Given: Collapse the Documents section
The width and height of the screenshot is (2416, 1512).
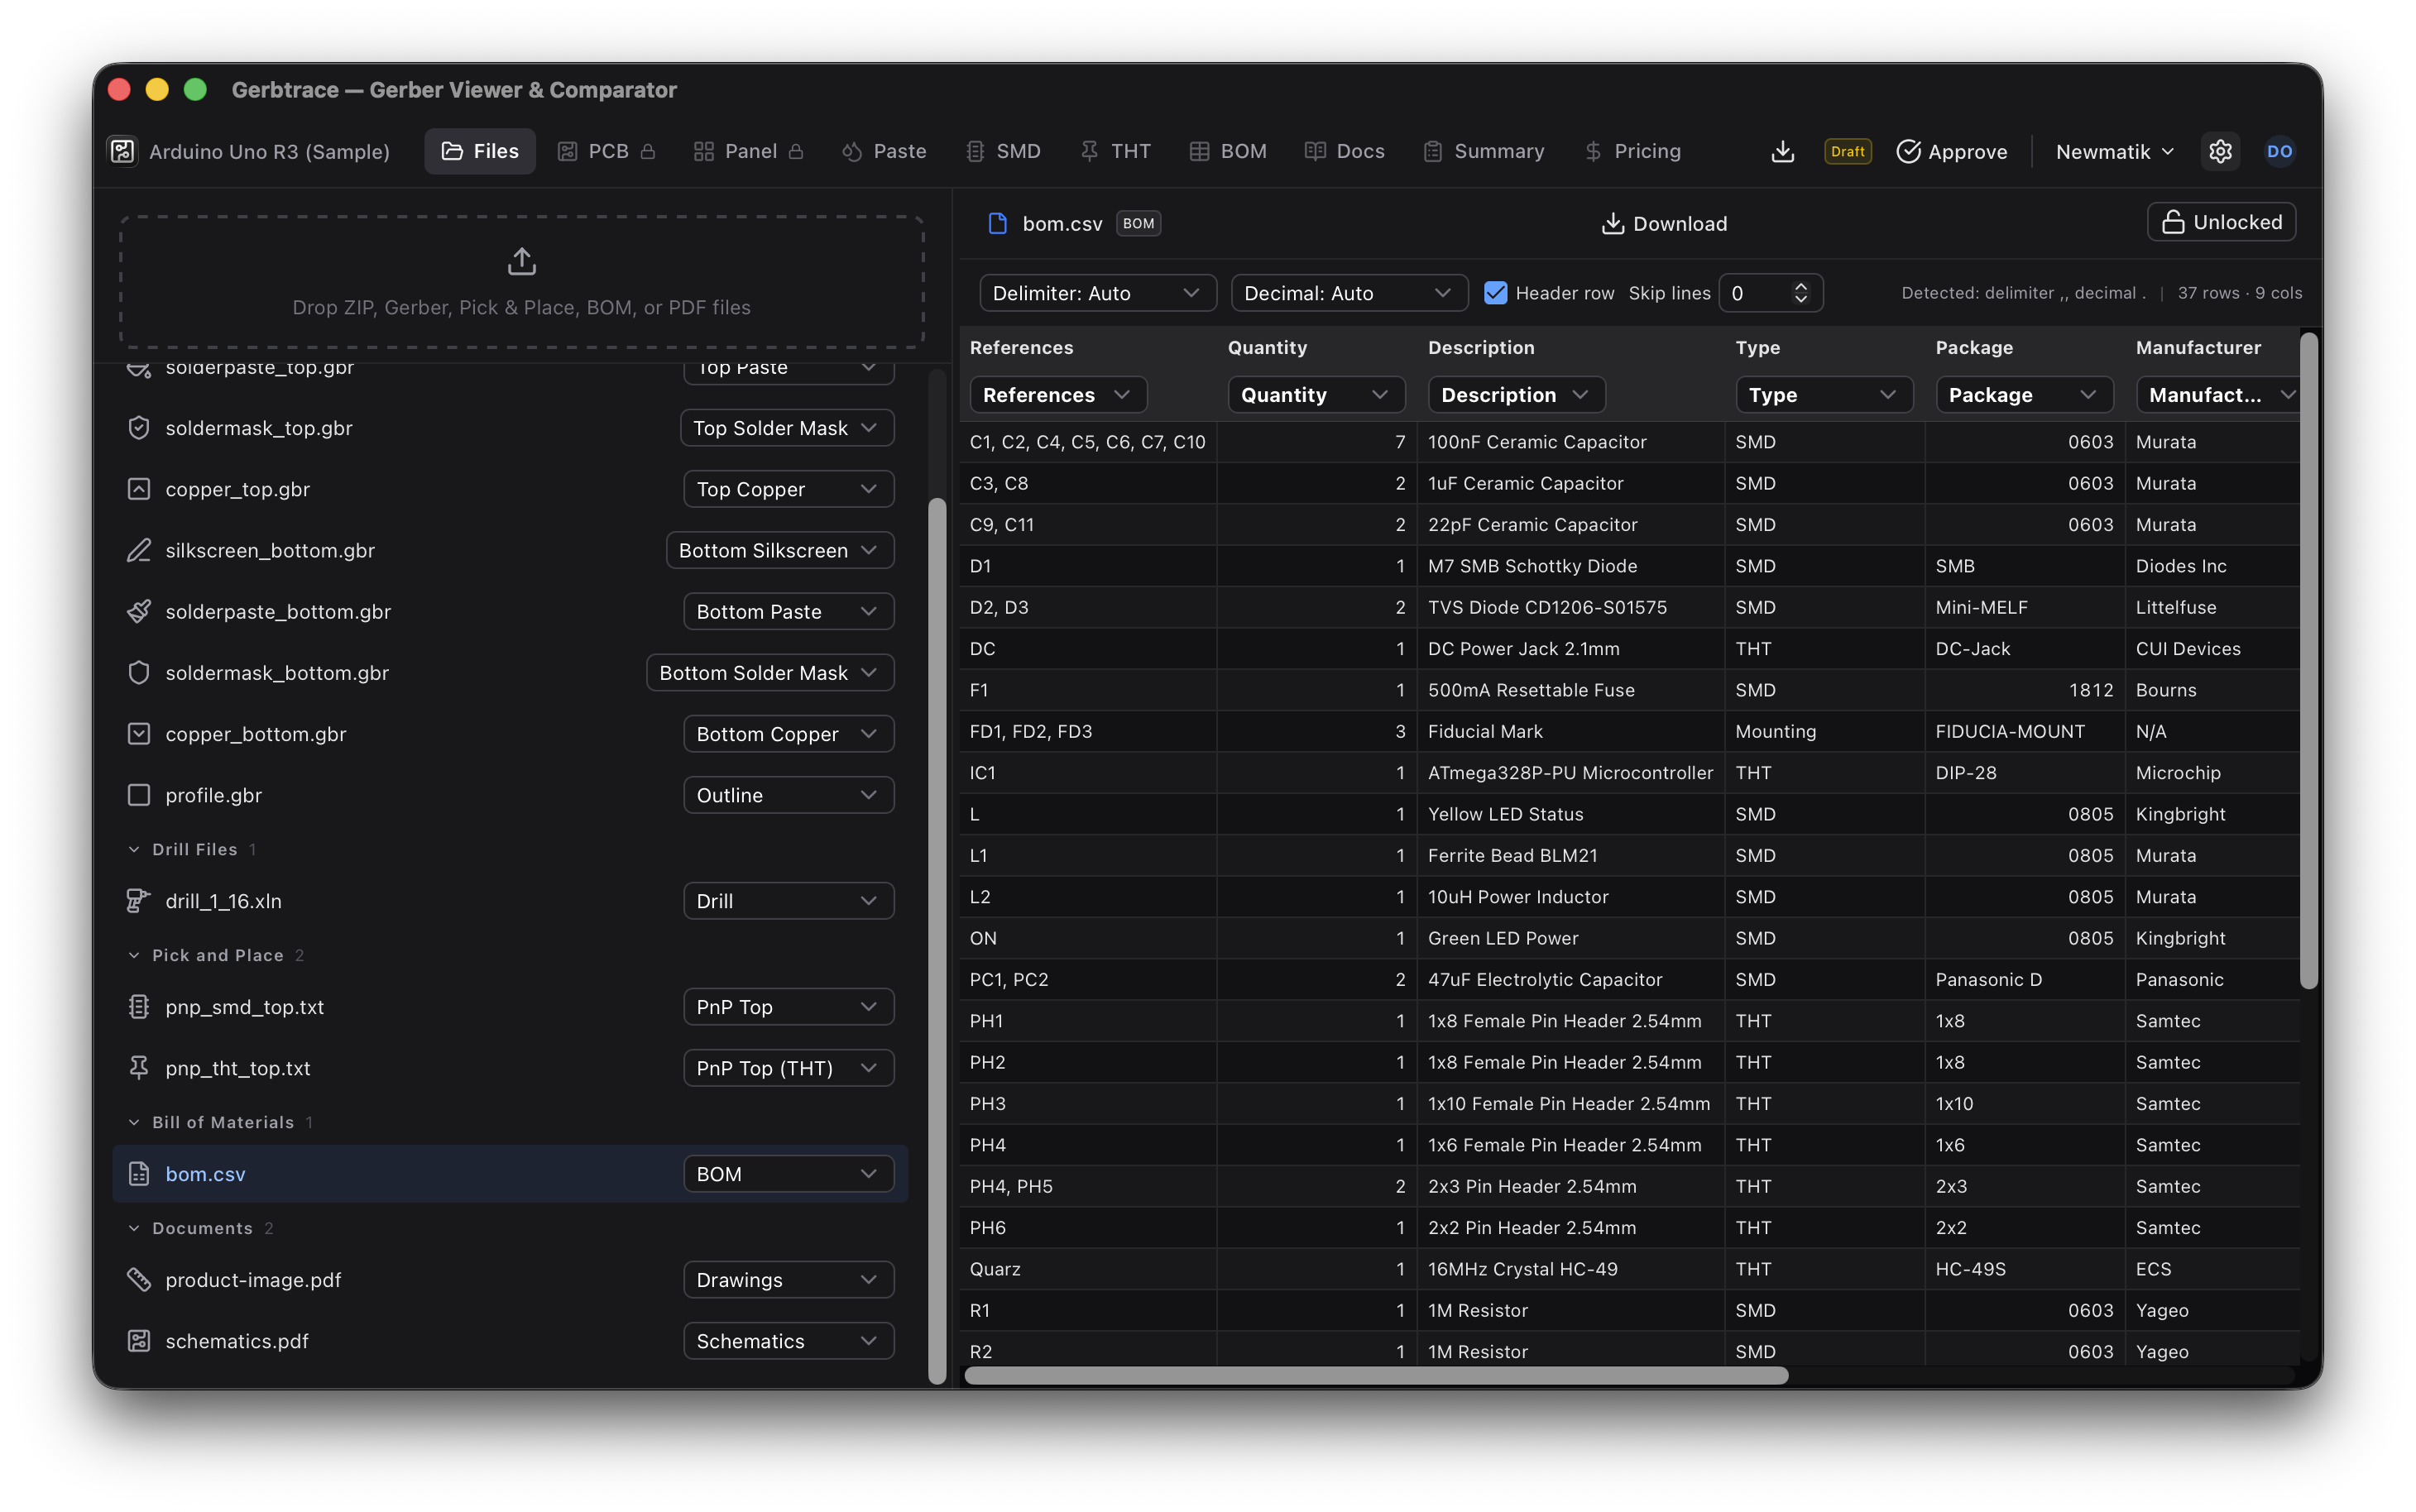Looking at the screenshot, I should 201,1228.
